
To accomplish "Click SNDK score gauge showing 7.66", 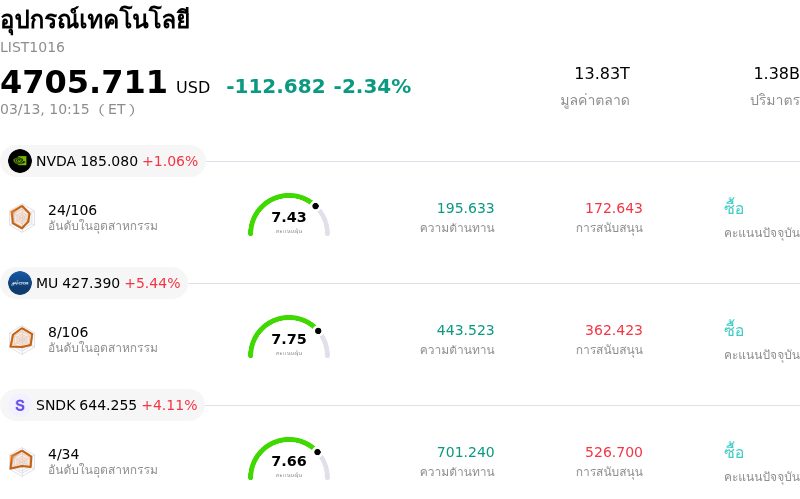I will pyautogui.click(x=289, y=461).
